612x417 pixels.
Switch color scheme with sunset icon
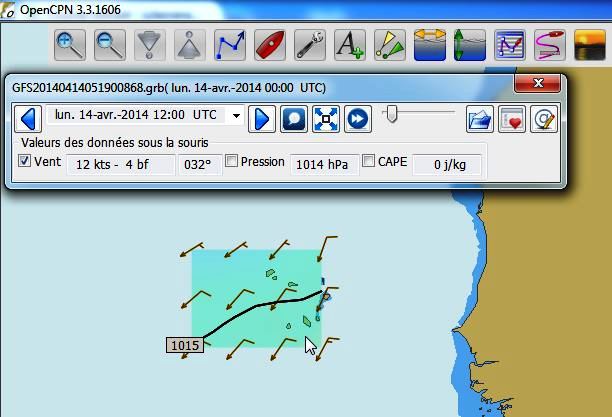[590, 45]
